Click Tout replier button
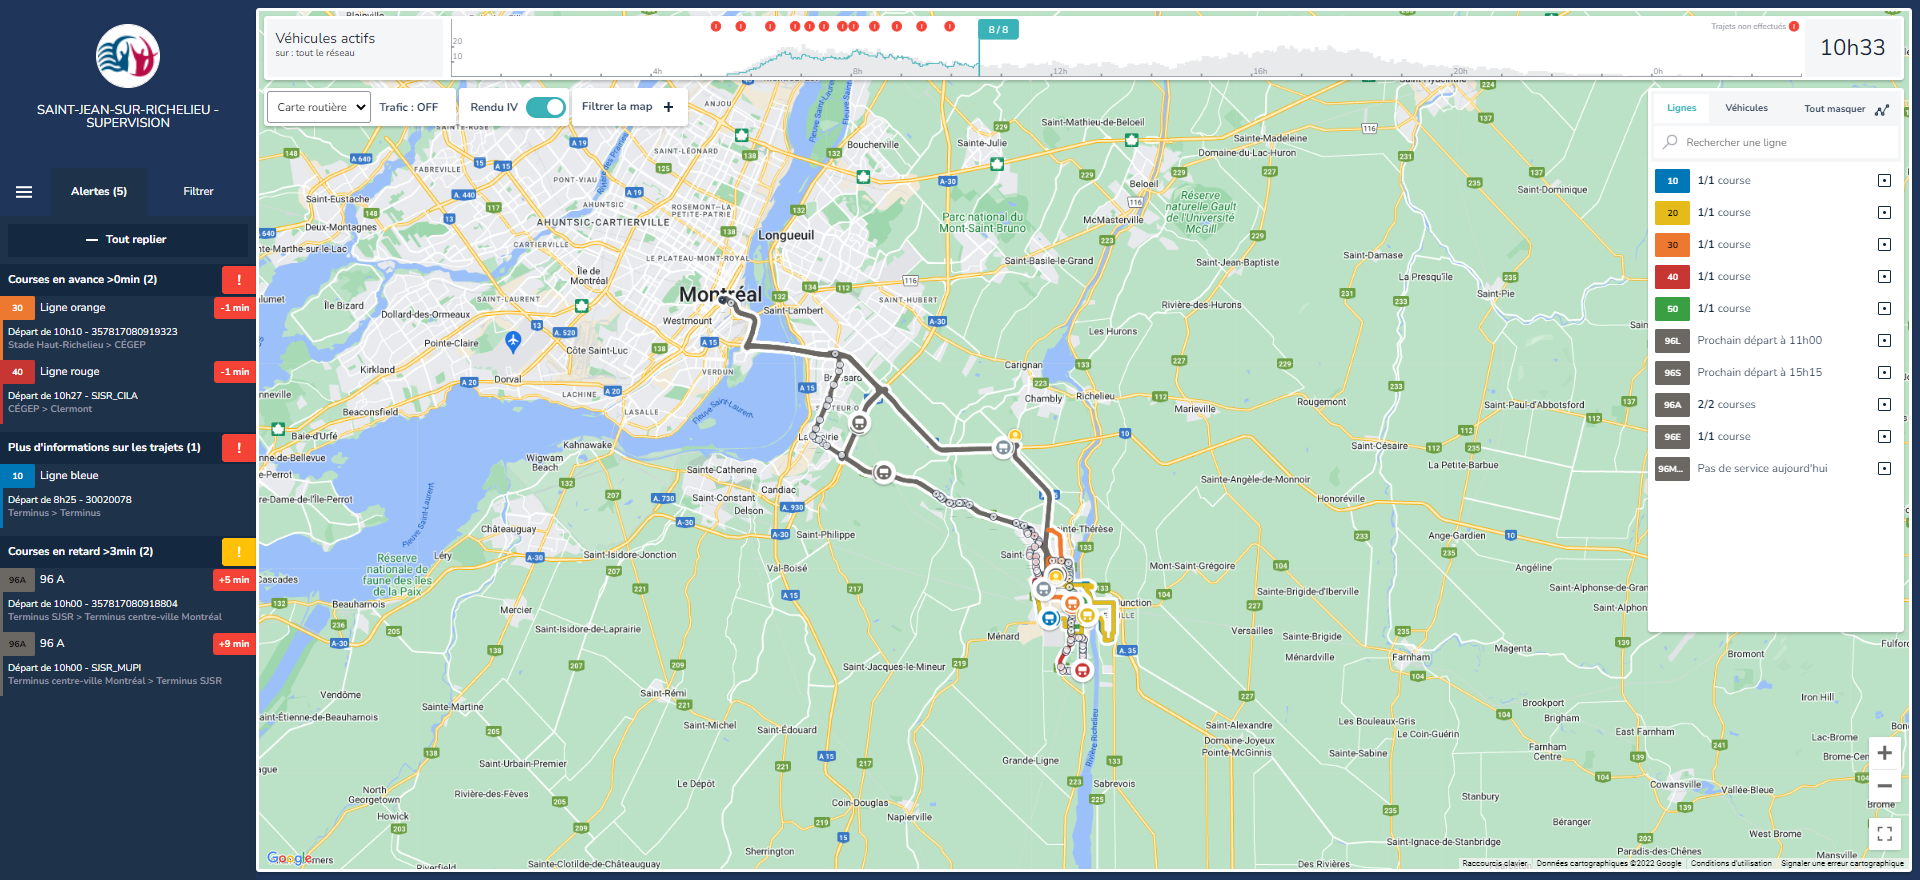The image size is (1920, 880). (x=128, y=240)
